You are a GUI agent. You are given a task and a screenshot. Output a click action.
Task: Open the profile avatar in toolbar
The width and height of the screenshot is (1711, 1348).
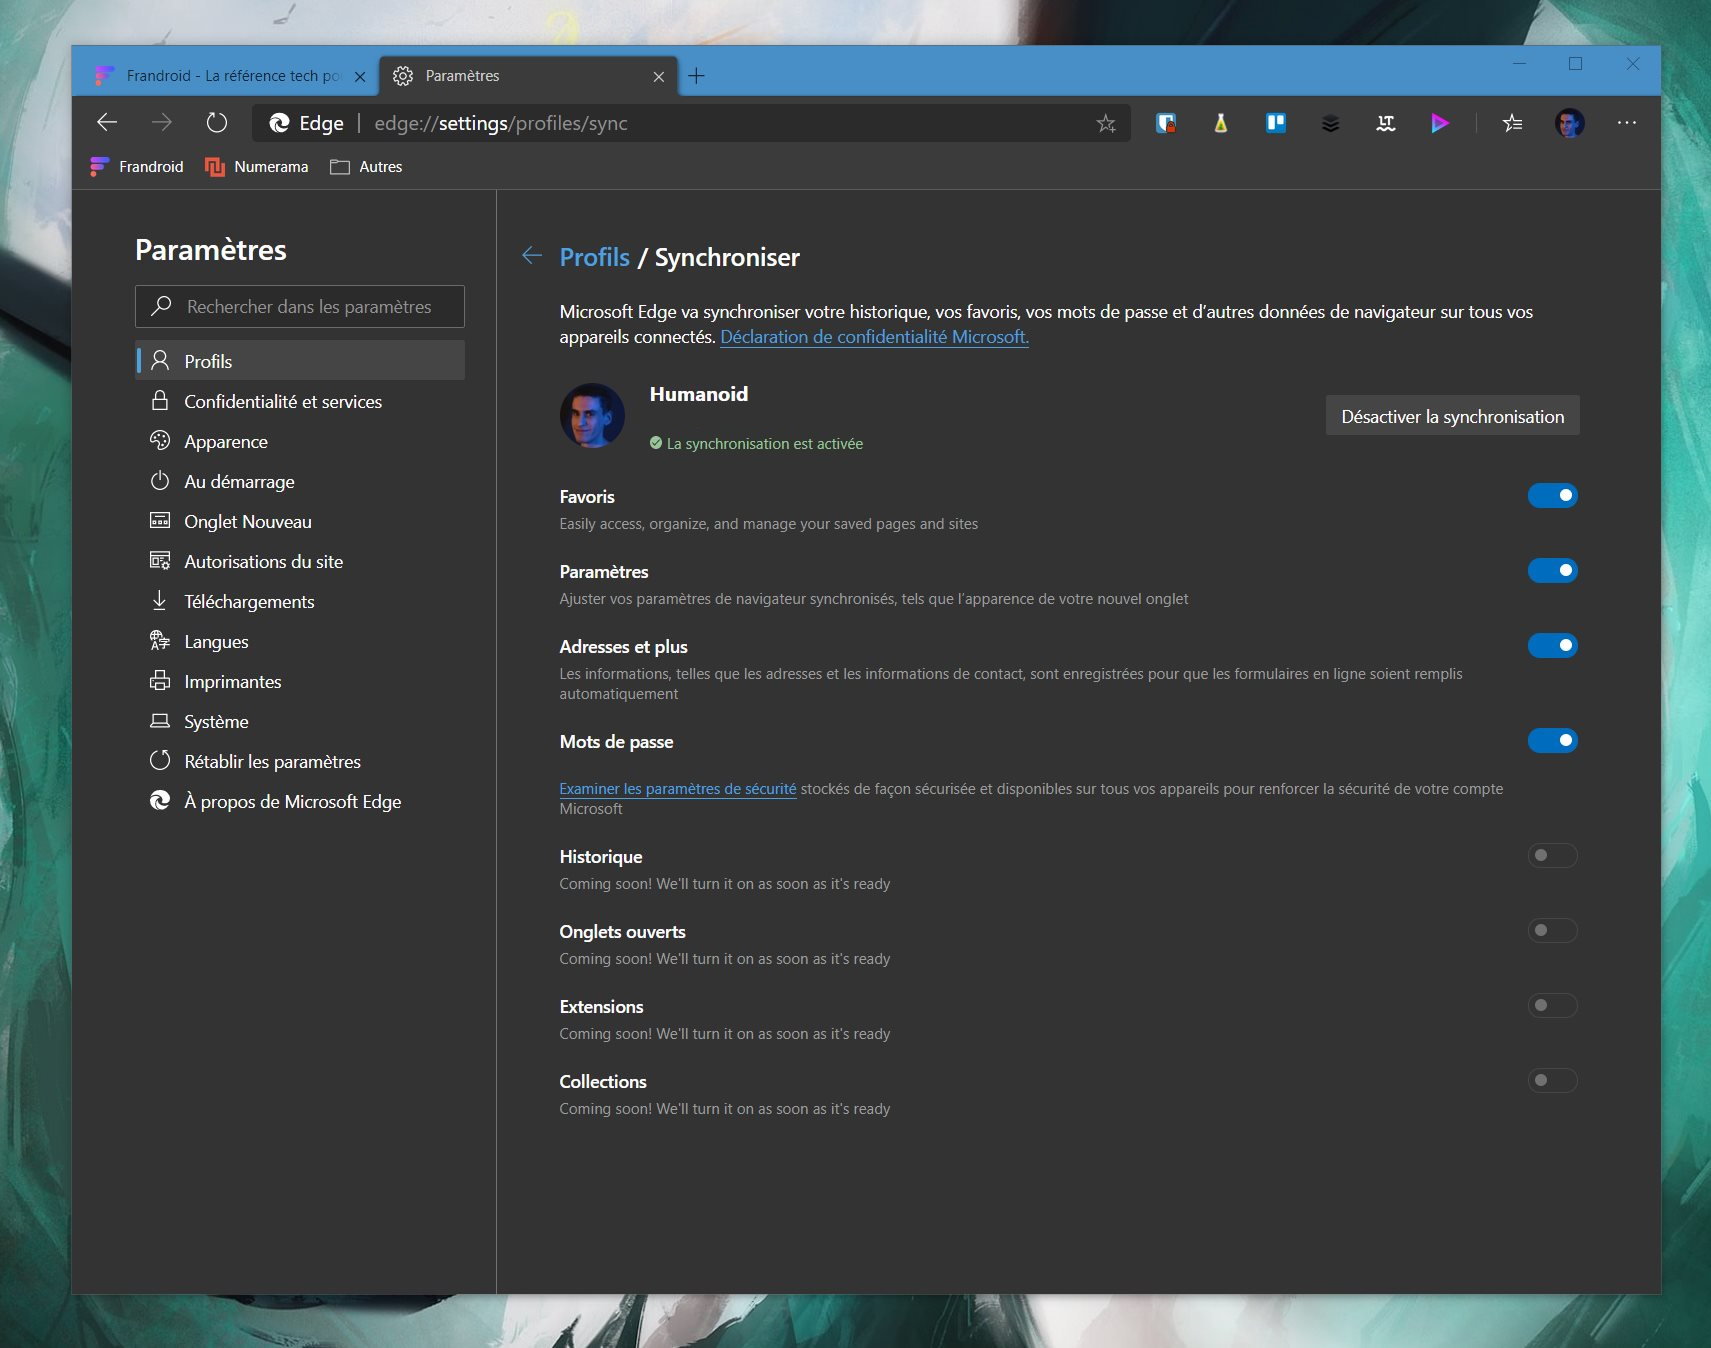tap(1570, 123)
